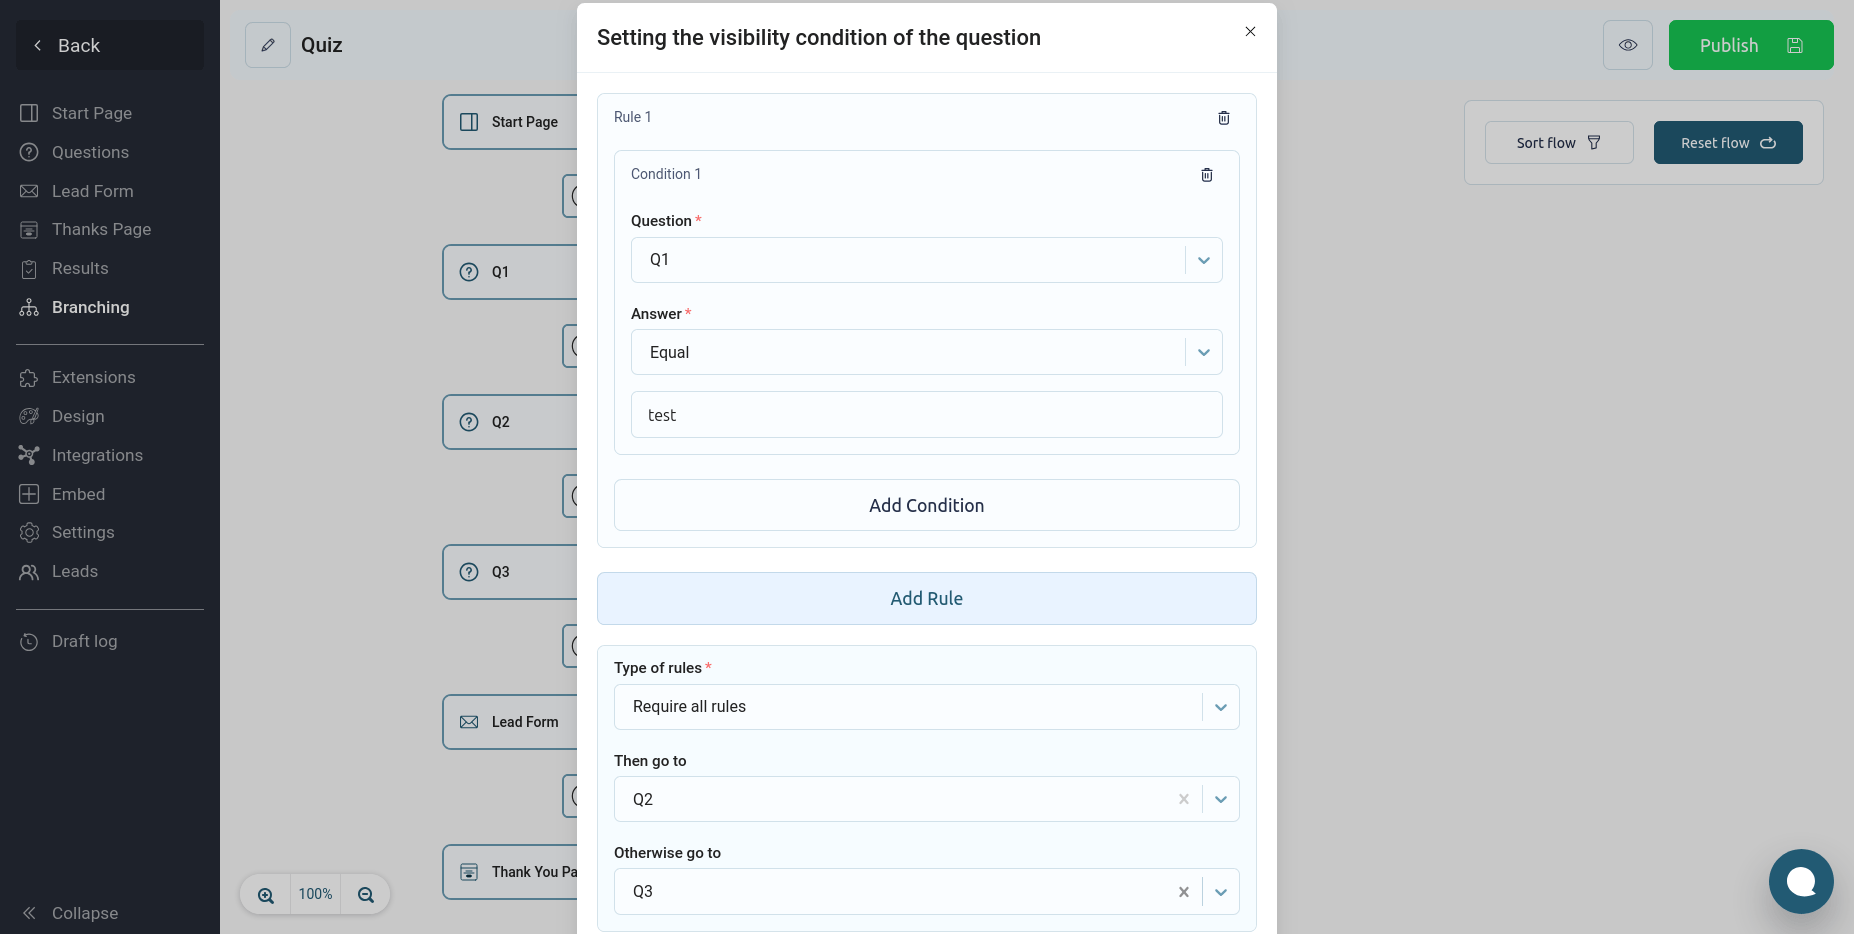Click the zoom out magnifier icon
Image resolution: width=1854 pixels, height=934 pixels.
pyautogui.click(x=366, y=895)
